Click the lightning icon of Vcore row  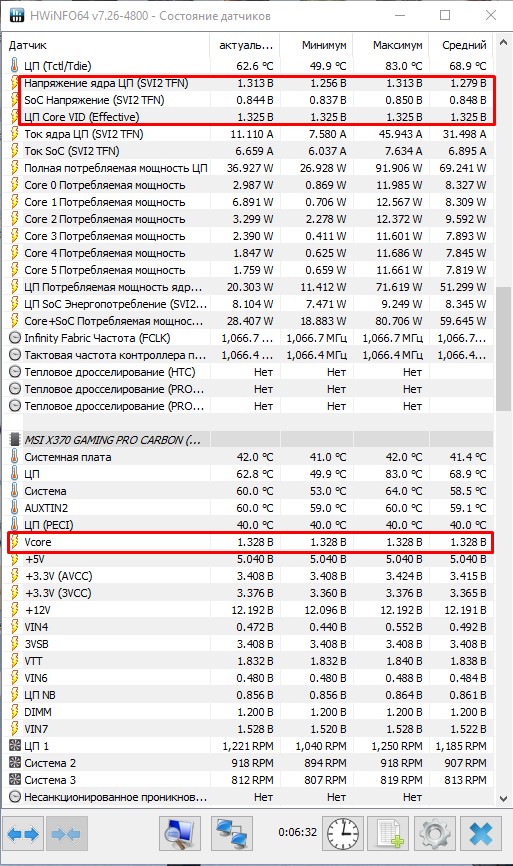pyautogui.click(x=15, y=542)
